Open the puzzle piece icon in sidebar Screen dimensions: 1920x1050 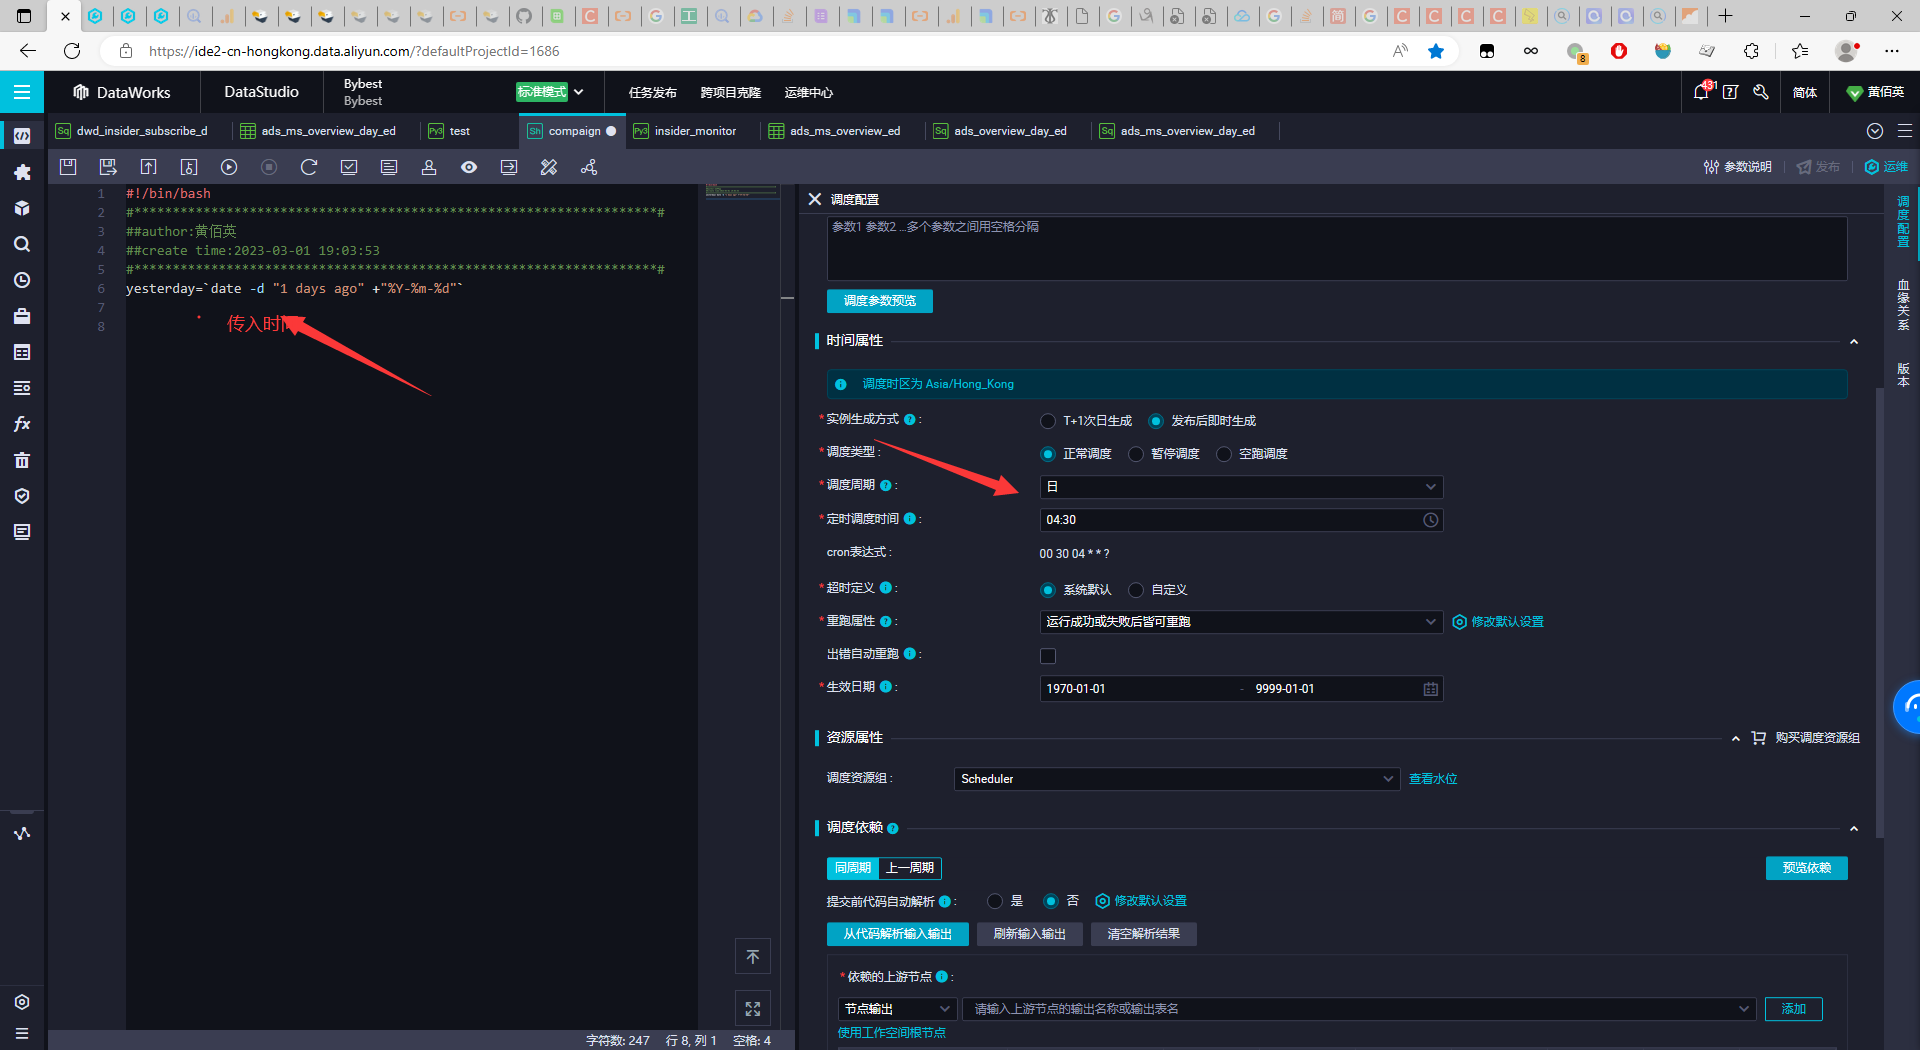coord(22,172)
